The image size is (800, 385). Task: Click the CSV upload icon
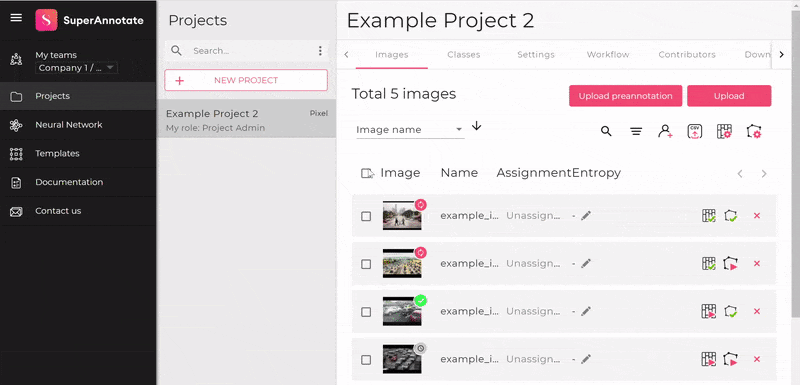[694, 132]
